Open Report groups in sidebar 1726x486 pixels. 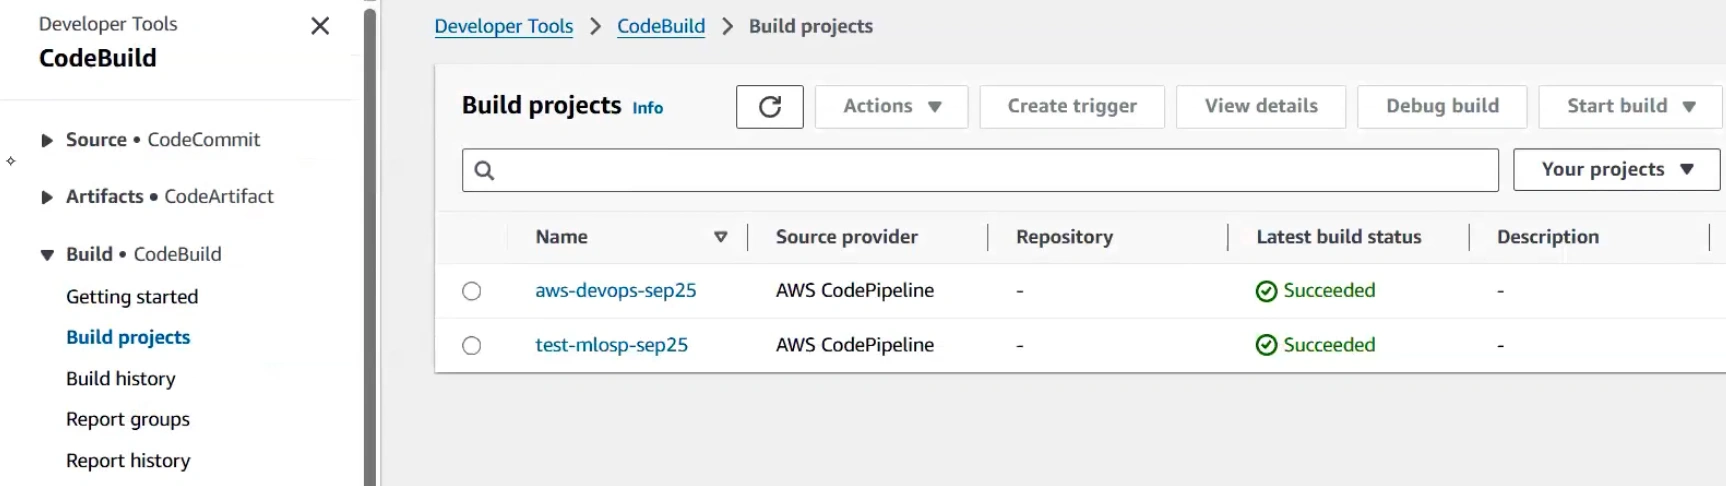[x=128, y=420]
